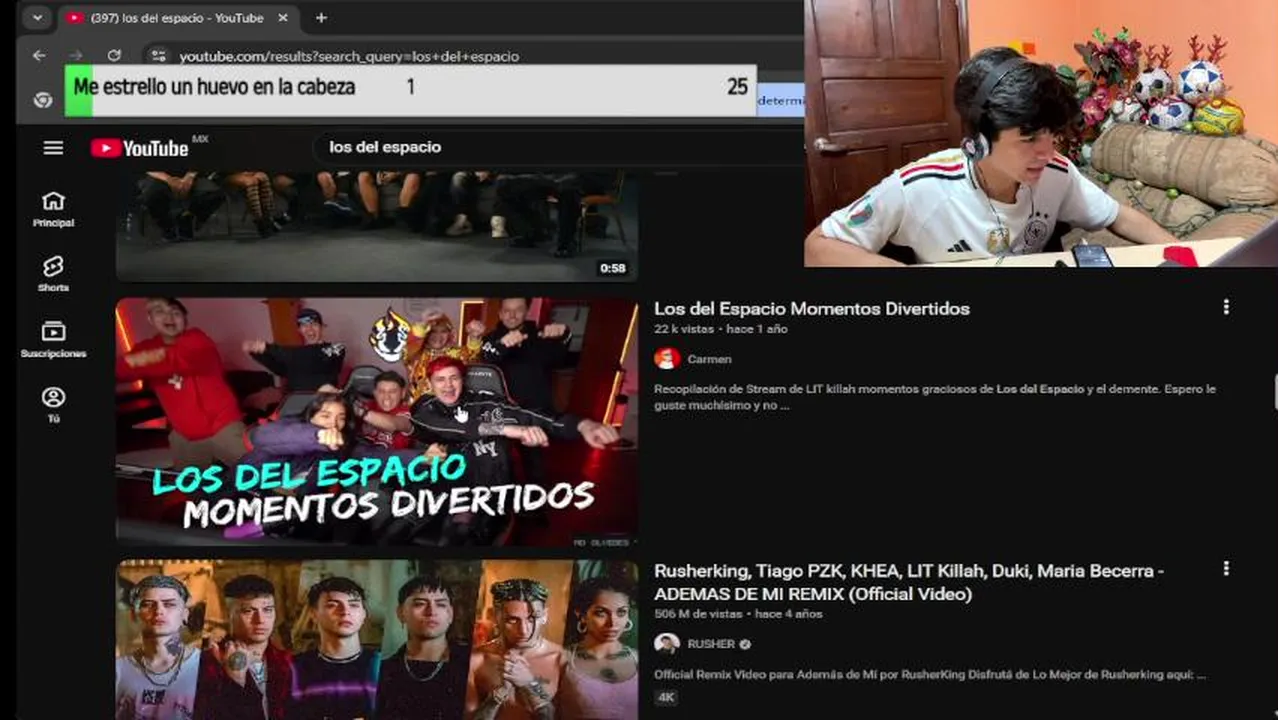
Task: Go to Principal in the sidebar
Action: 53,209
